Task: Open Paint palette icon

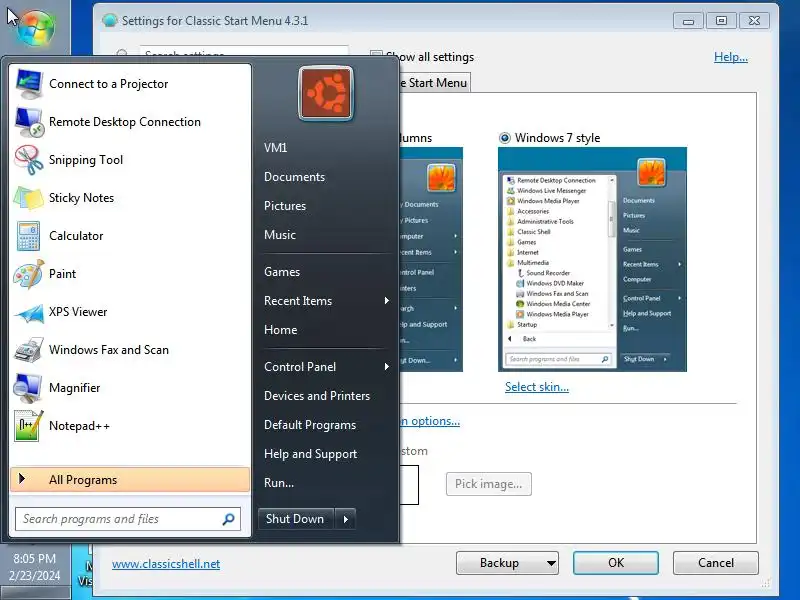Action: (x=29, y=274)
